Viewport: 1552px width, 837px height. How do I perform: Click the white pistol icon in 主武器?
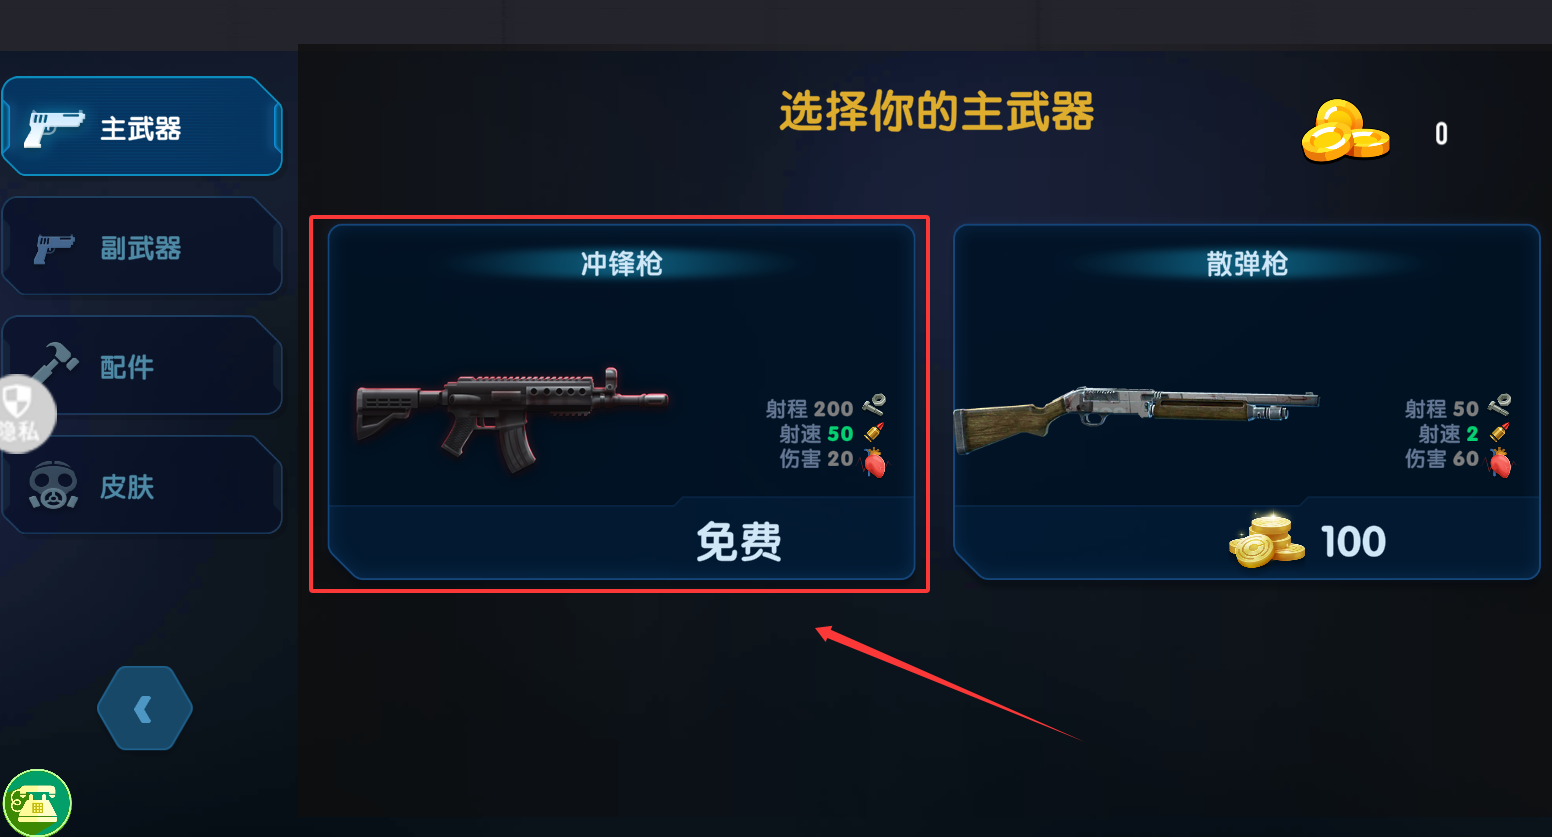pyautogui.click(x=54, y=128)
